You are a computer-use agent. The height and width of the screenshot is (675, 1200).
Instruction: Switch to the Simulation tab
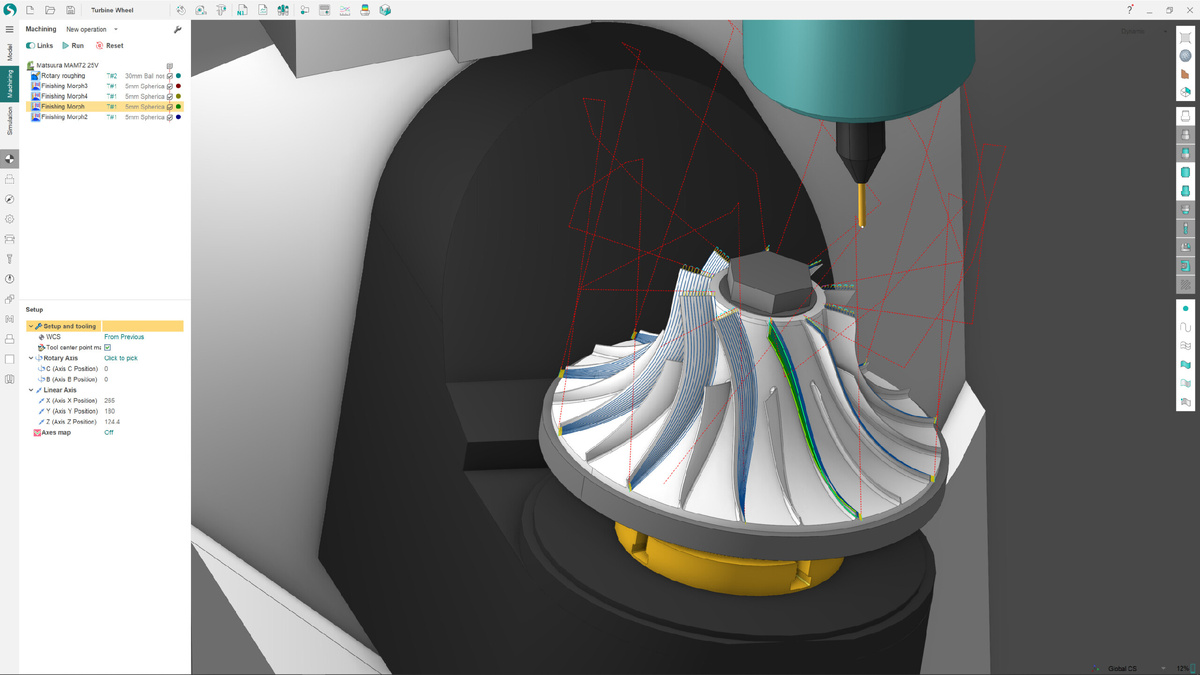click(9, 121)
